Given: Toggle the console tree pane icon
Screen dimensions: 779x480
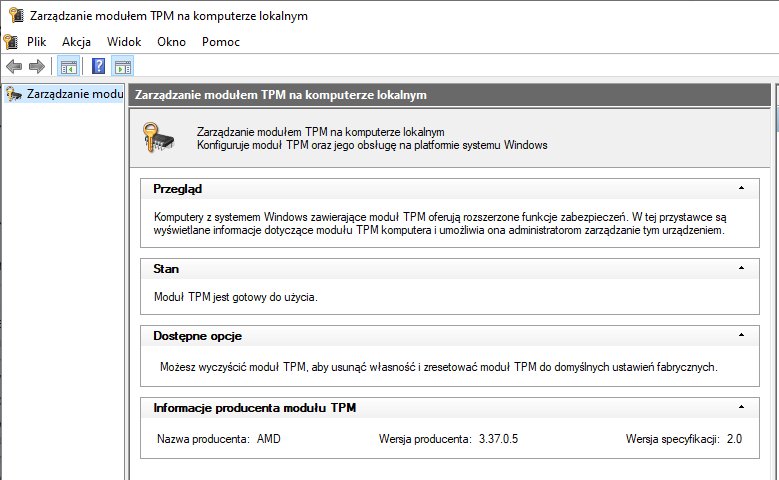Looking at the screenshot, I should click(69, 66).
